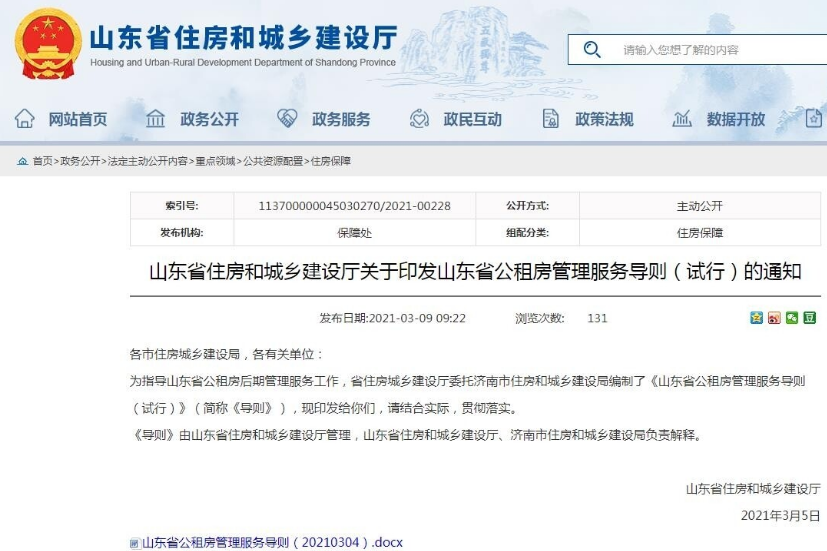The width and height of the screenshot is (827, 551).
Task: Click the 保障处 table cell
Action: [x=354, y=233]
